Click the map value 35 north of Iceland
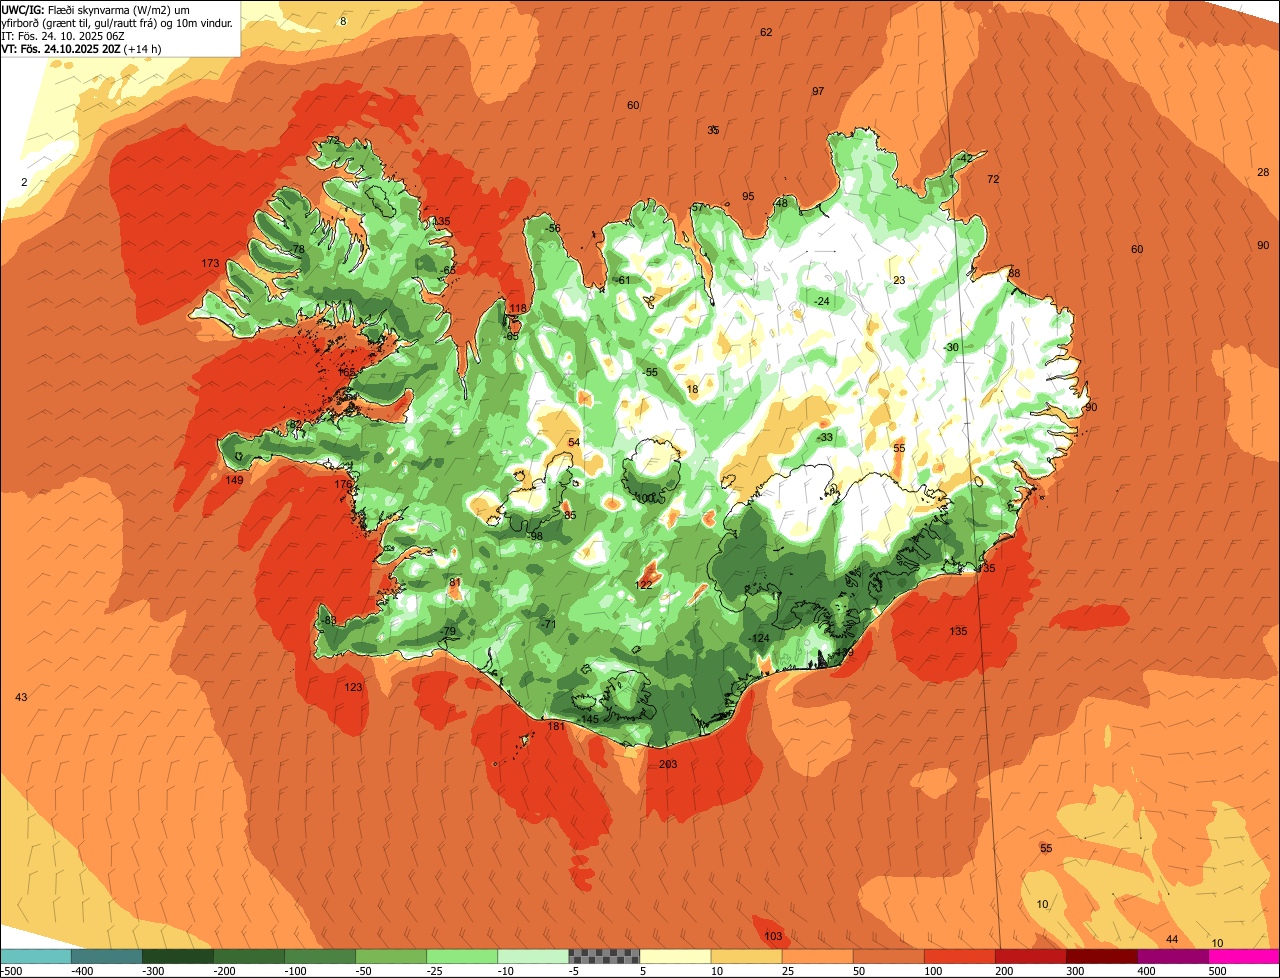 pos(713,131)
